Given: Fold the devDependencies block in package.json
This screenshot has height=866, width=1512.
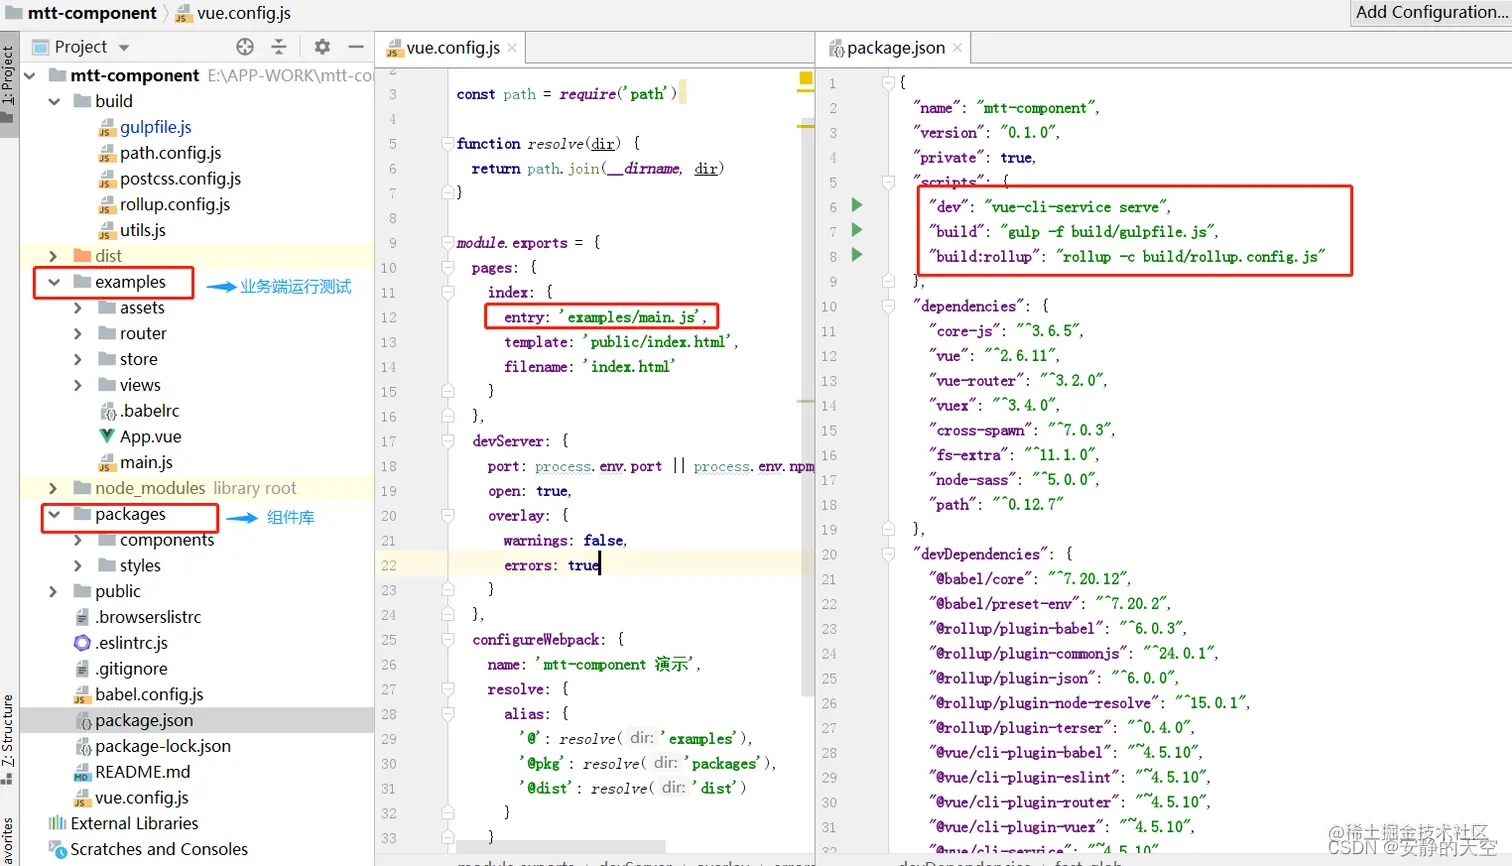Looking at the screenshot, I should click(x=888, y=553).
